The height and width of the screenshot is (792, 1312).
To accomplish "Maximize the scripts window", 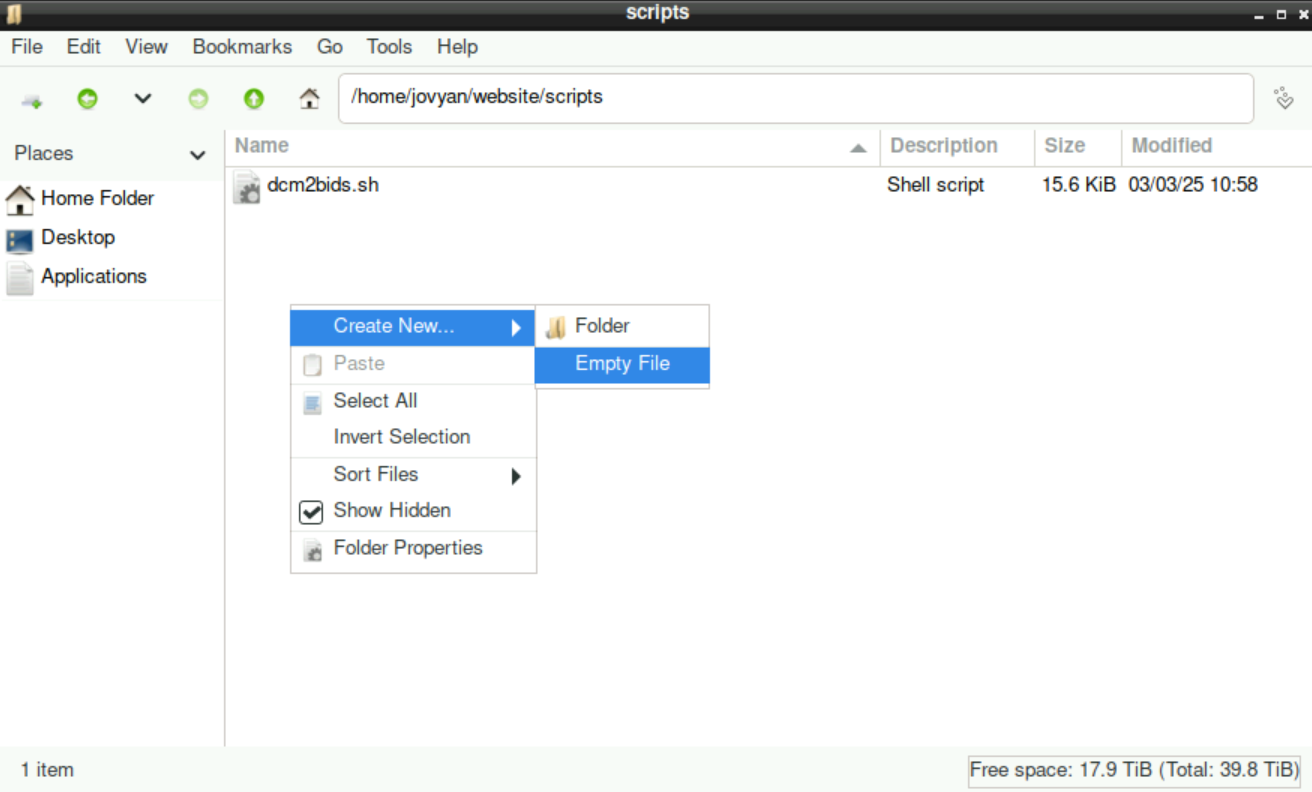I will point(1282,15).
